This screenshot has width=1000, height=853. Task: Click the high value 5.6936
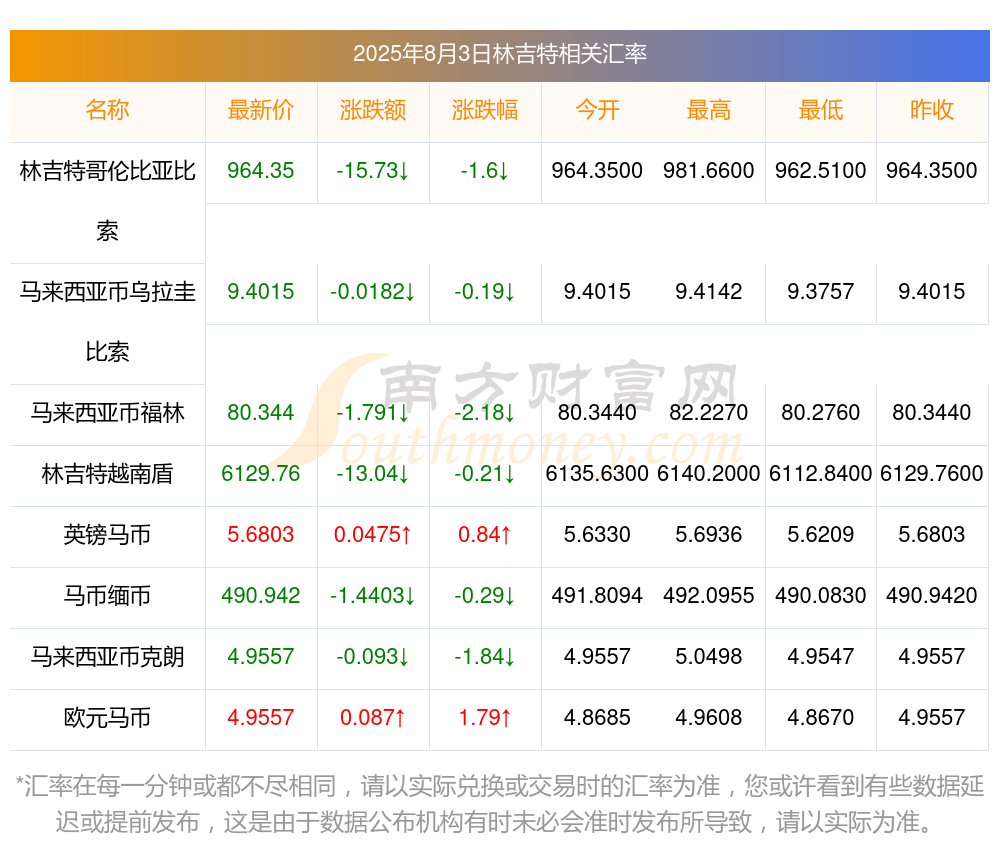[709, 535]
